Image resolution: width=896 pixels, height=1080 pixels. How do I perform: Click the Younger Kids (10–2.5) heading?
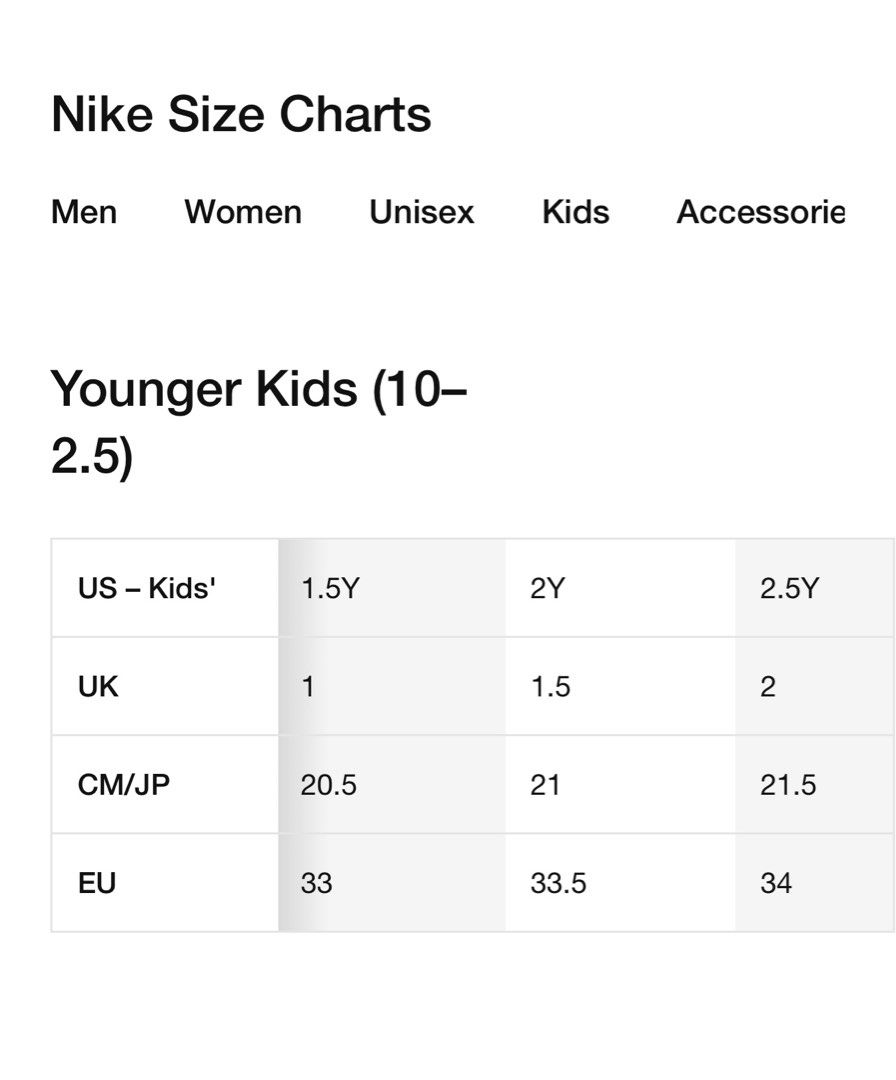(258, 422)
